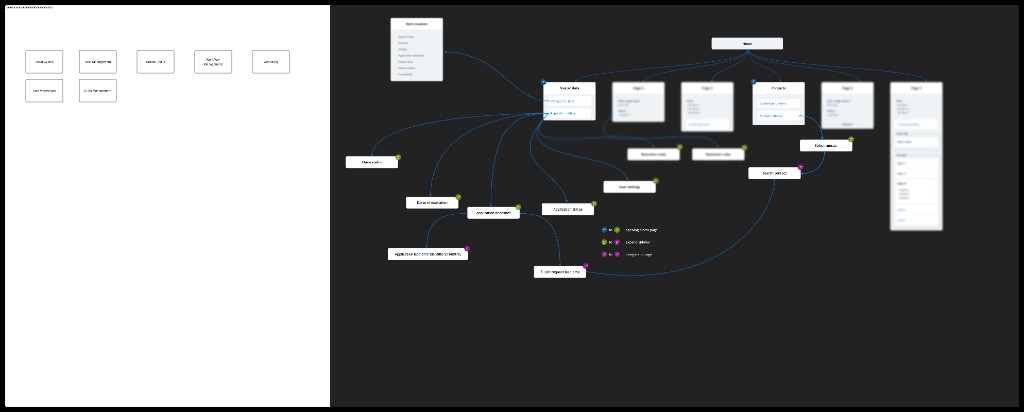Select the Dates of expiration node
This screenshot has height=412, width=1024.
click(x=432, y=202)
